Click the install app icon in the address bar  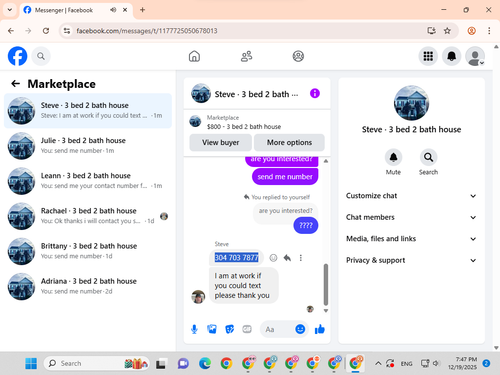pyautogui.click(x=431, y=31)
